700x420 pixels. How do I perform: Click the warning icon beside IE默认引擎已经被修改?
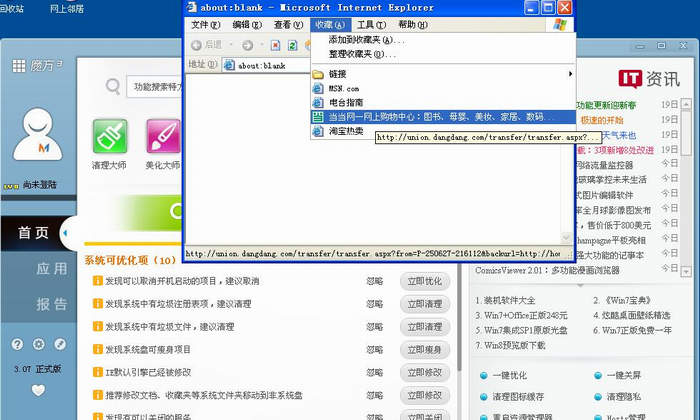tap(97, 372)
